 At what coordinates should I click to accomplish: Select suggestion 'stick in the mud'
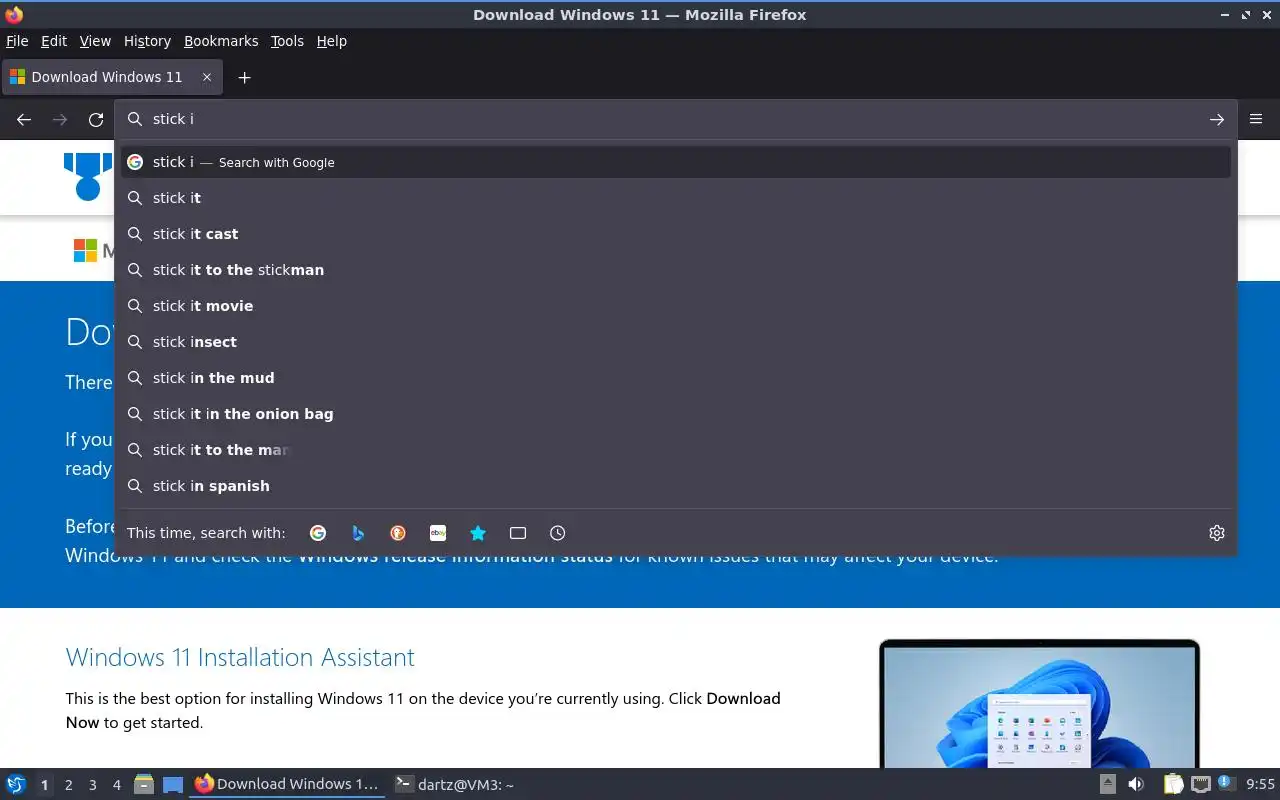(676, 378)
